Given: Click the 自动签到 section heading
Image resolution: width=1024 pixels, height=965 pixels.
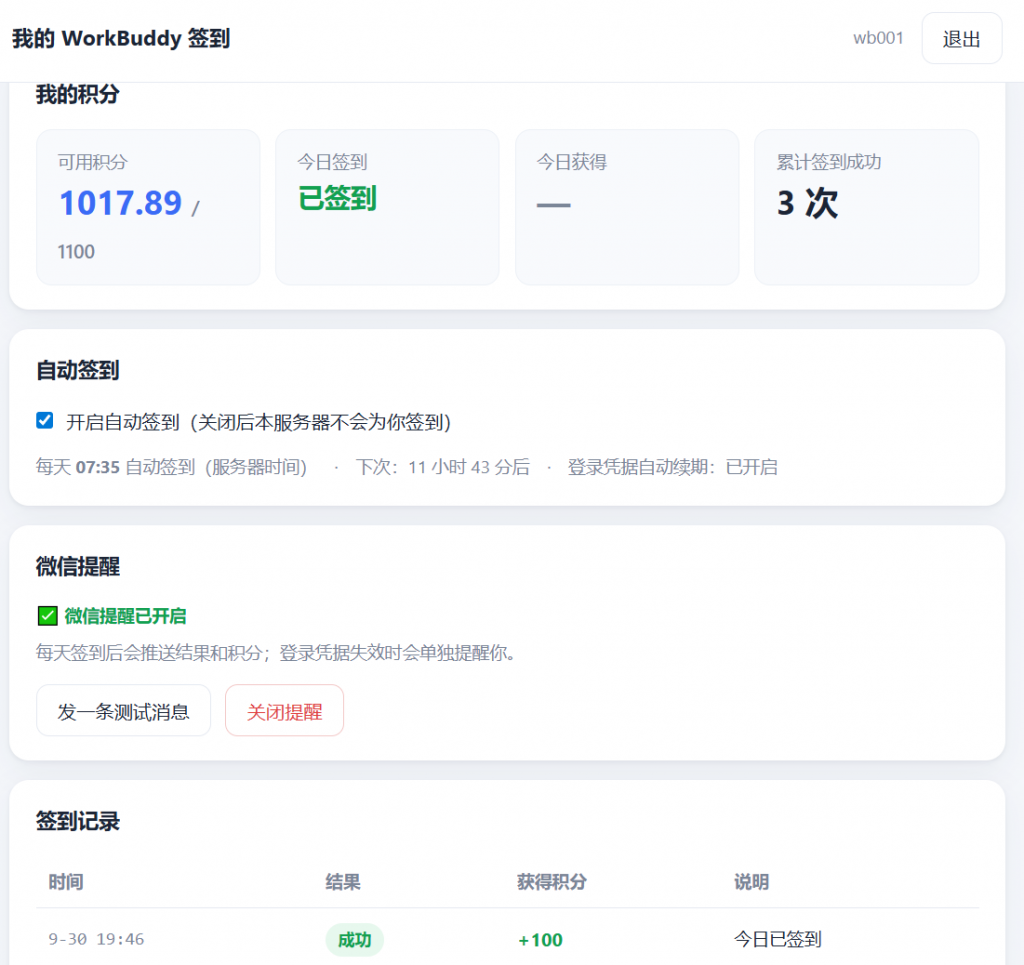Looking at the screenshot, I should pyautogui.click(x=78, y=370).
